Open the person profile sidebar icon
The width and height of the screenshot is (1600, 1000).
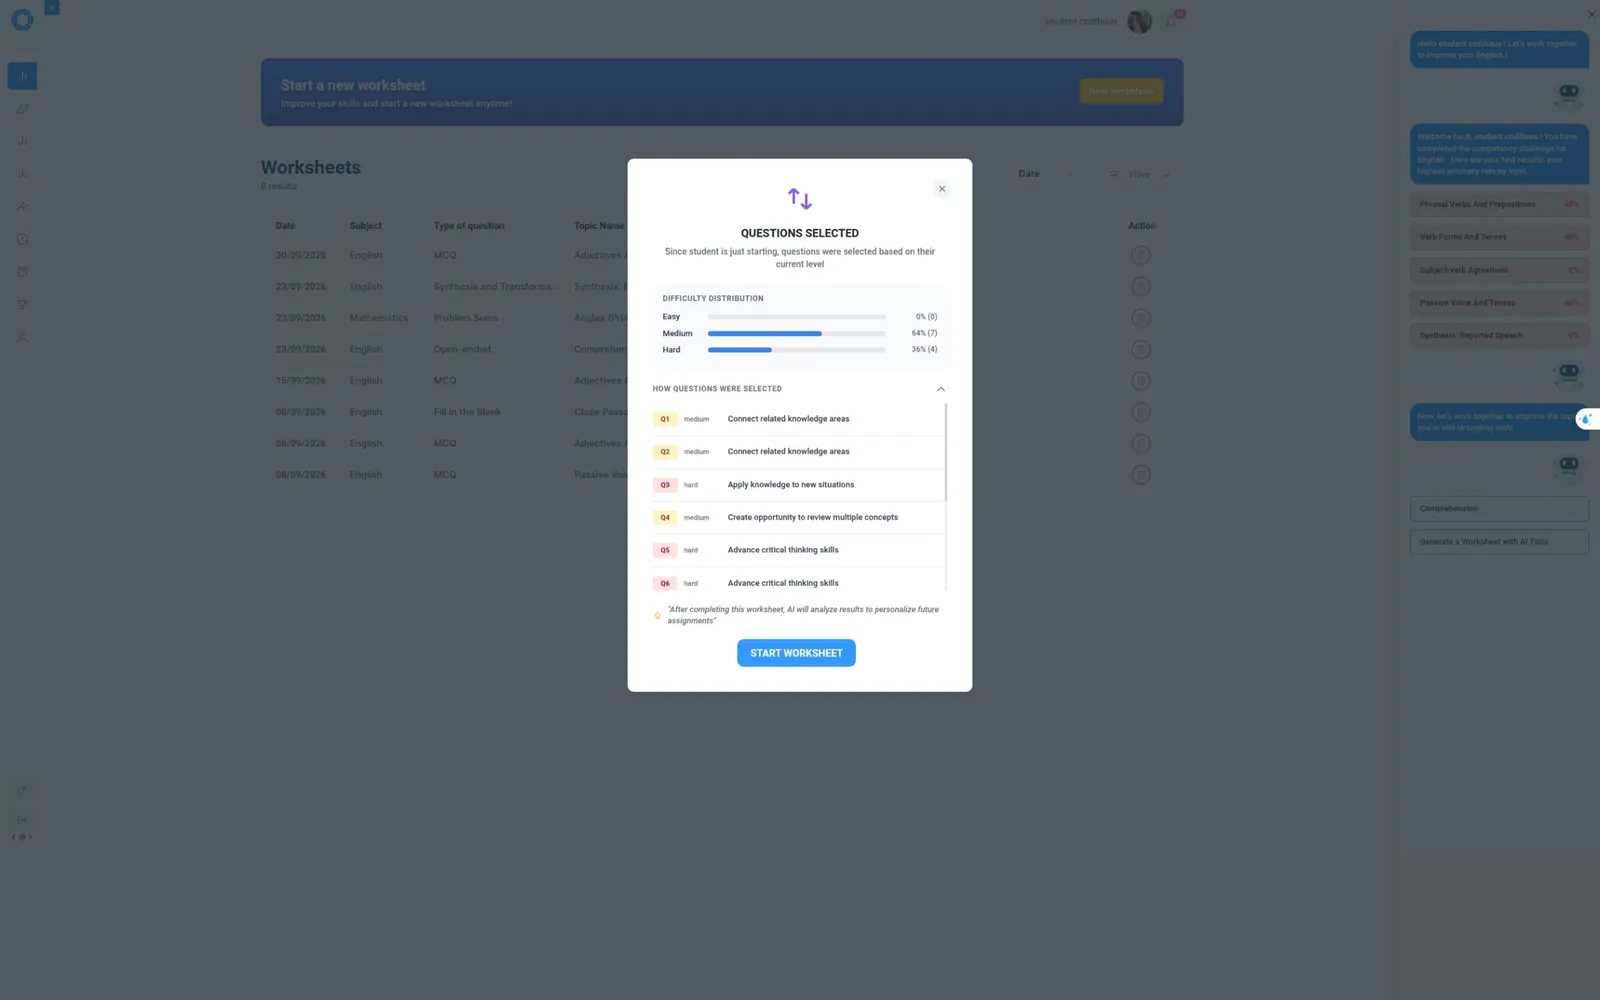(22, 337)
